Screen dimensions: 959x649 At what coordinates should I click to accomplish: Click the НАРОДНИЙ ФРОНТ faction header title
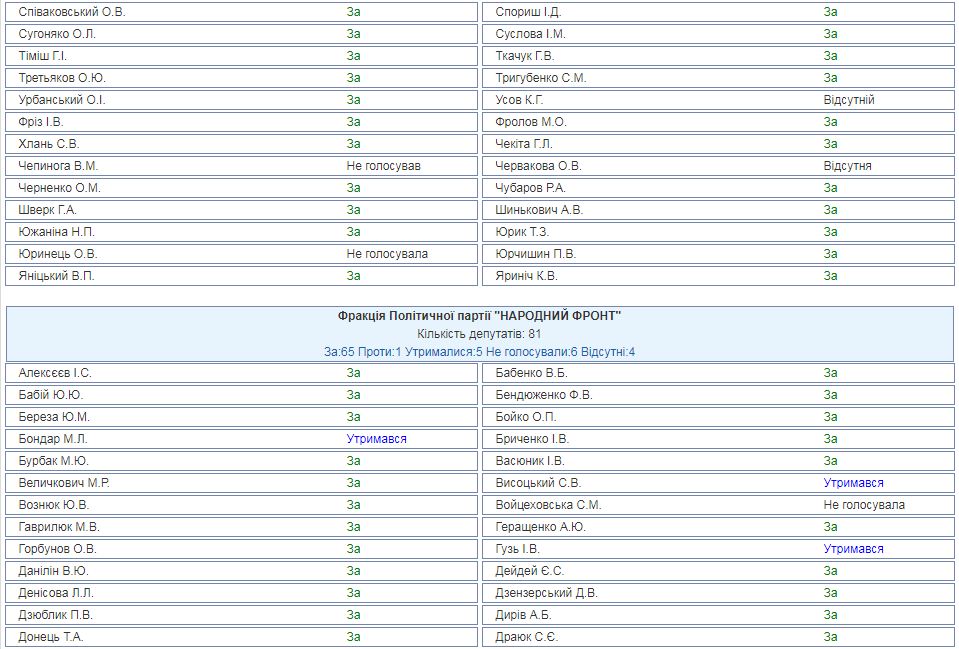click(x=479, y=316)
